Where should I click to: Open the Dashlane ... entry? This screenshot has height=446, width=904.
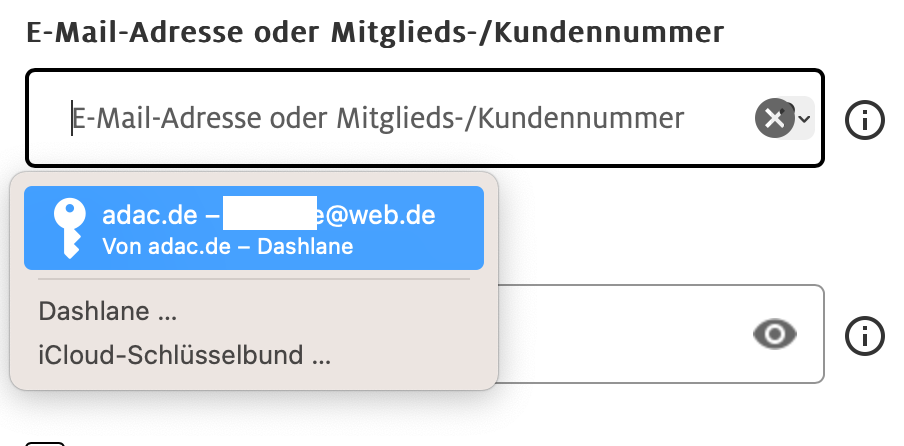108,312
